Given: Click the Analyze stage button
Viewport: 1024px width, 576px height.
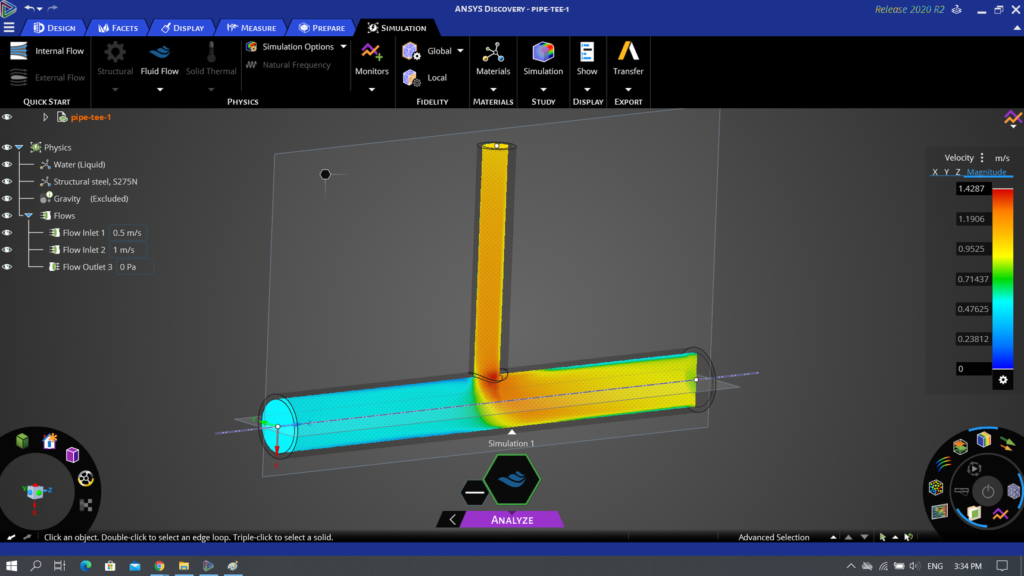Looking at the screenshot, I should click(x=512, y=520).
